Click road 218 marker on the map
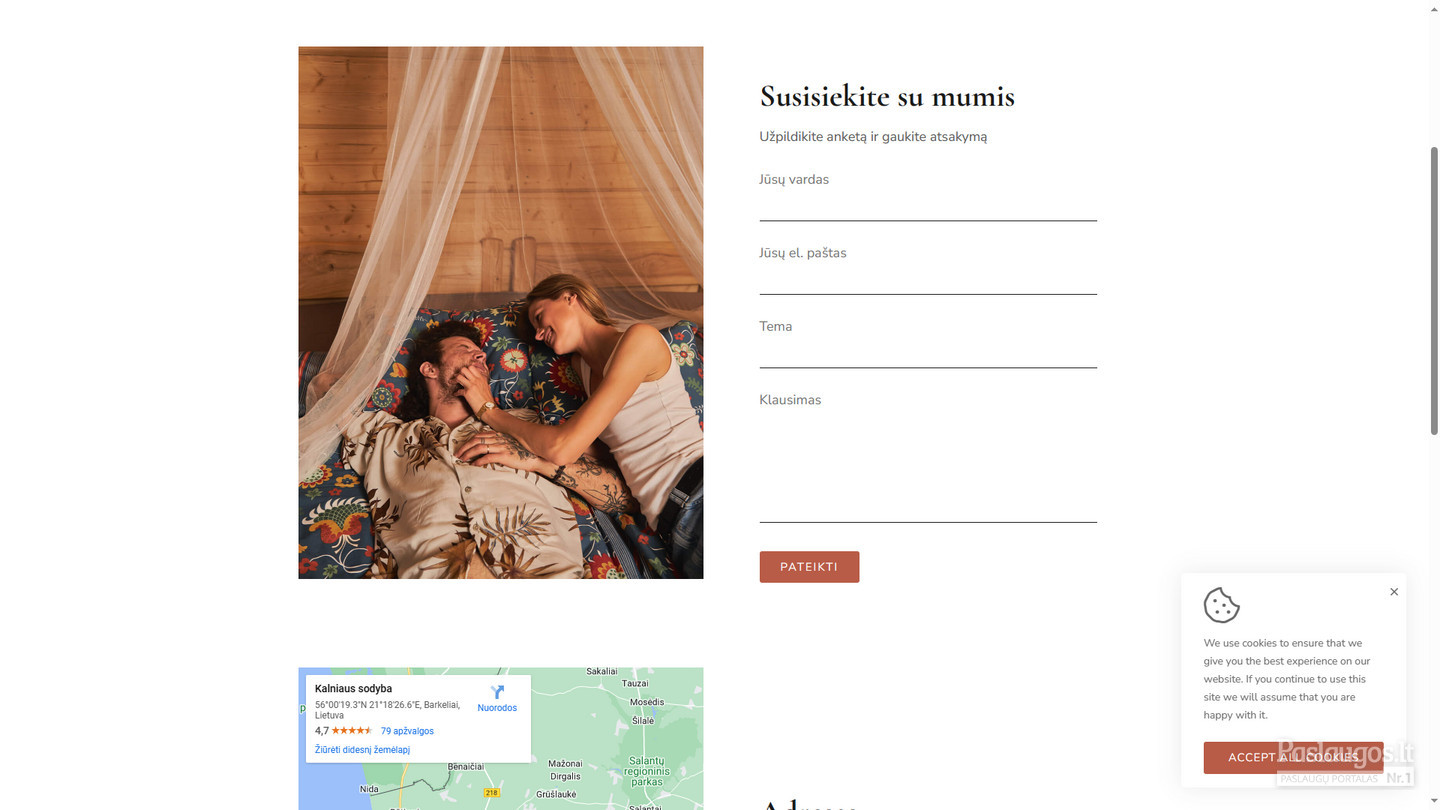Screen dimensions: 1440x810 491,792
